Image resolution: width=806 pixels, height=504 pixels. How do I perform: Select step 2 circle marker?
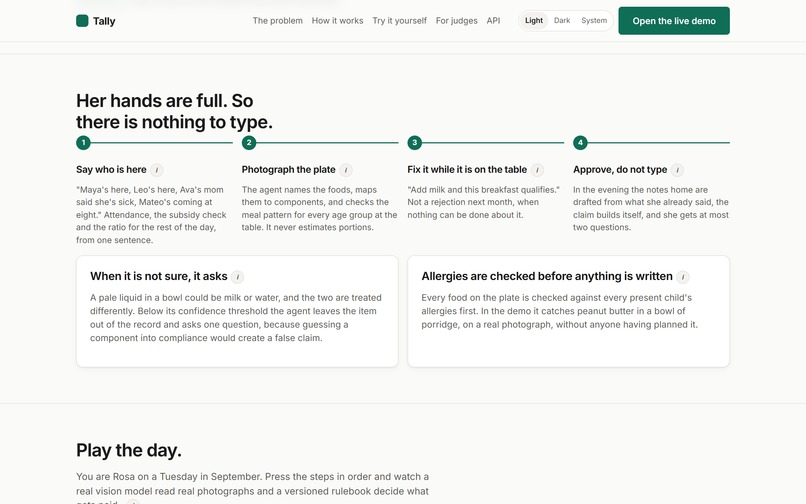[249, 142]
